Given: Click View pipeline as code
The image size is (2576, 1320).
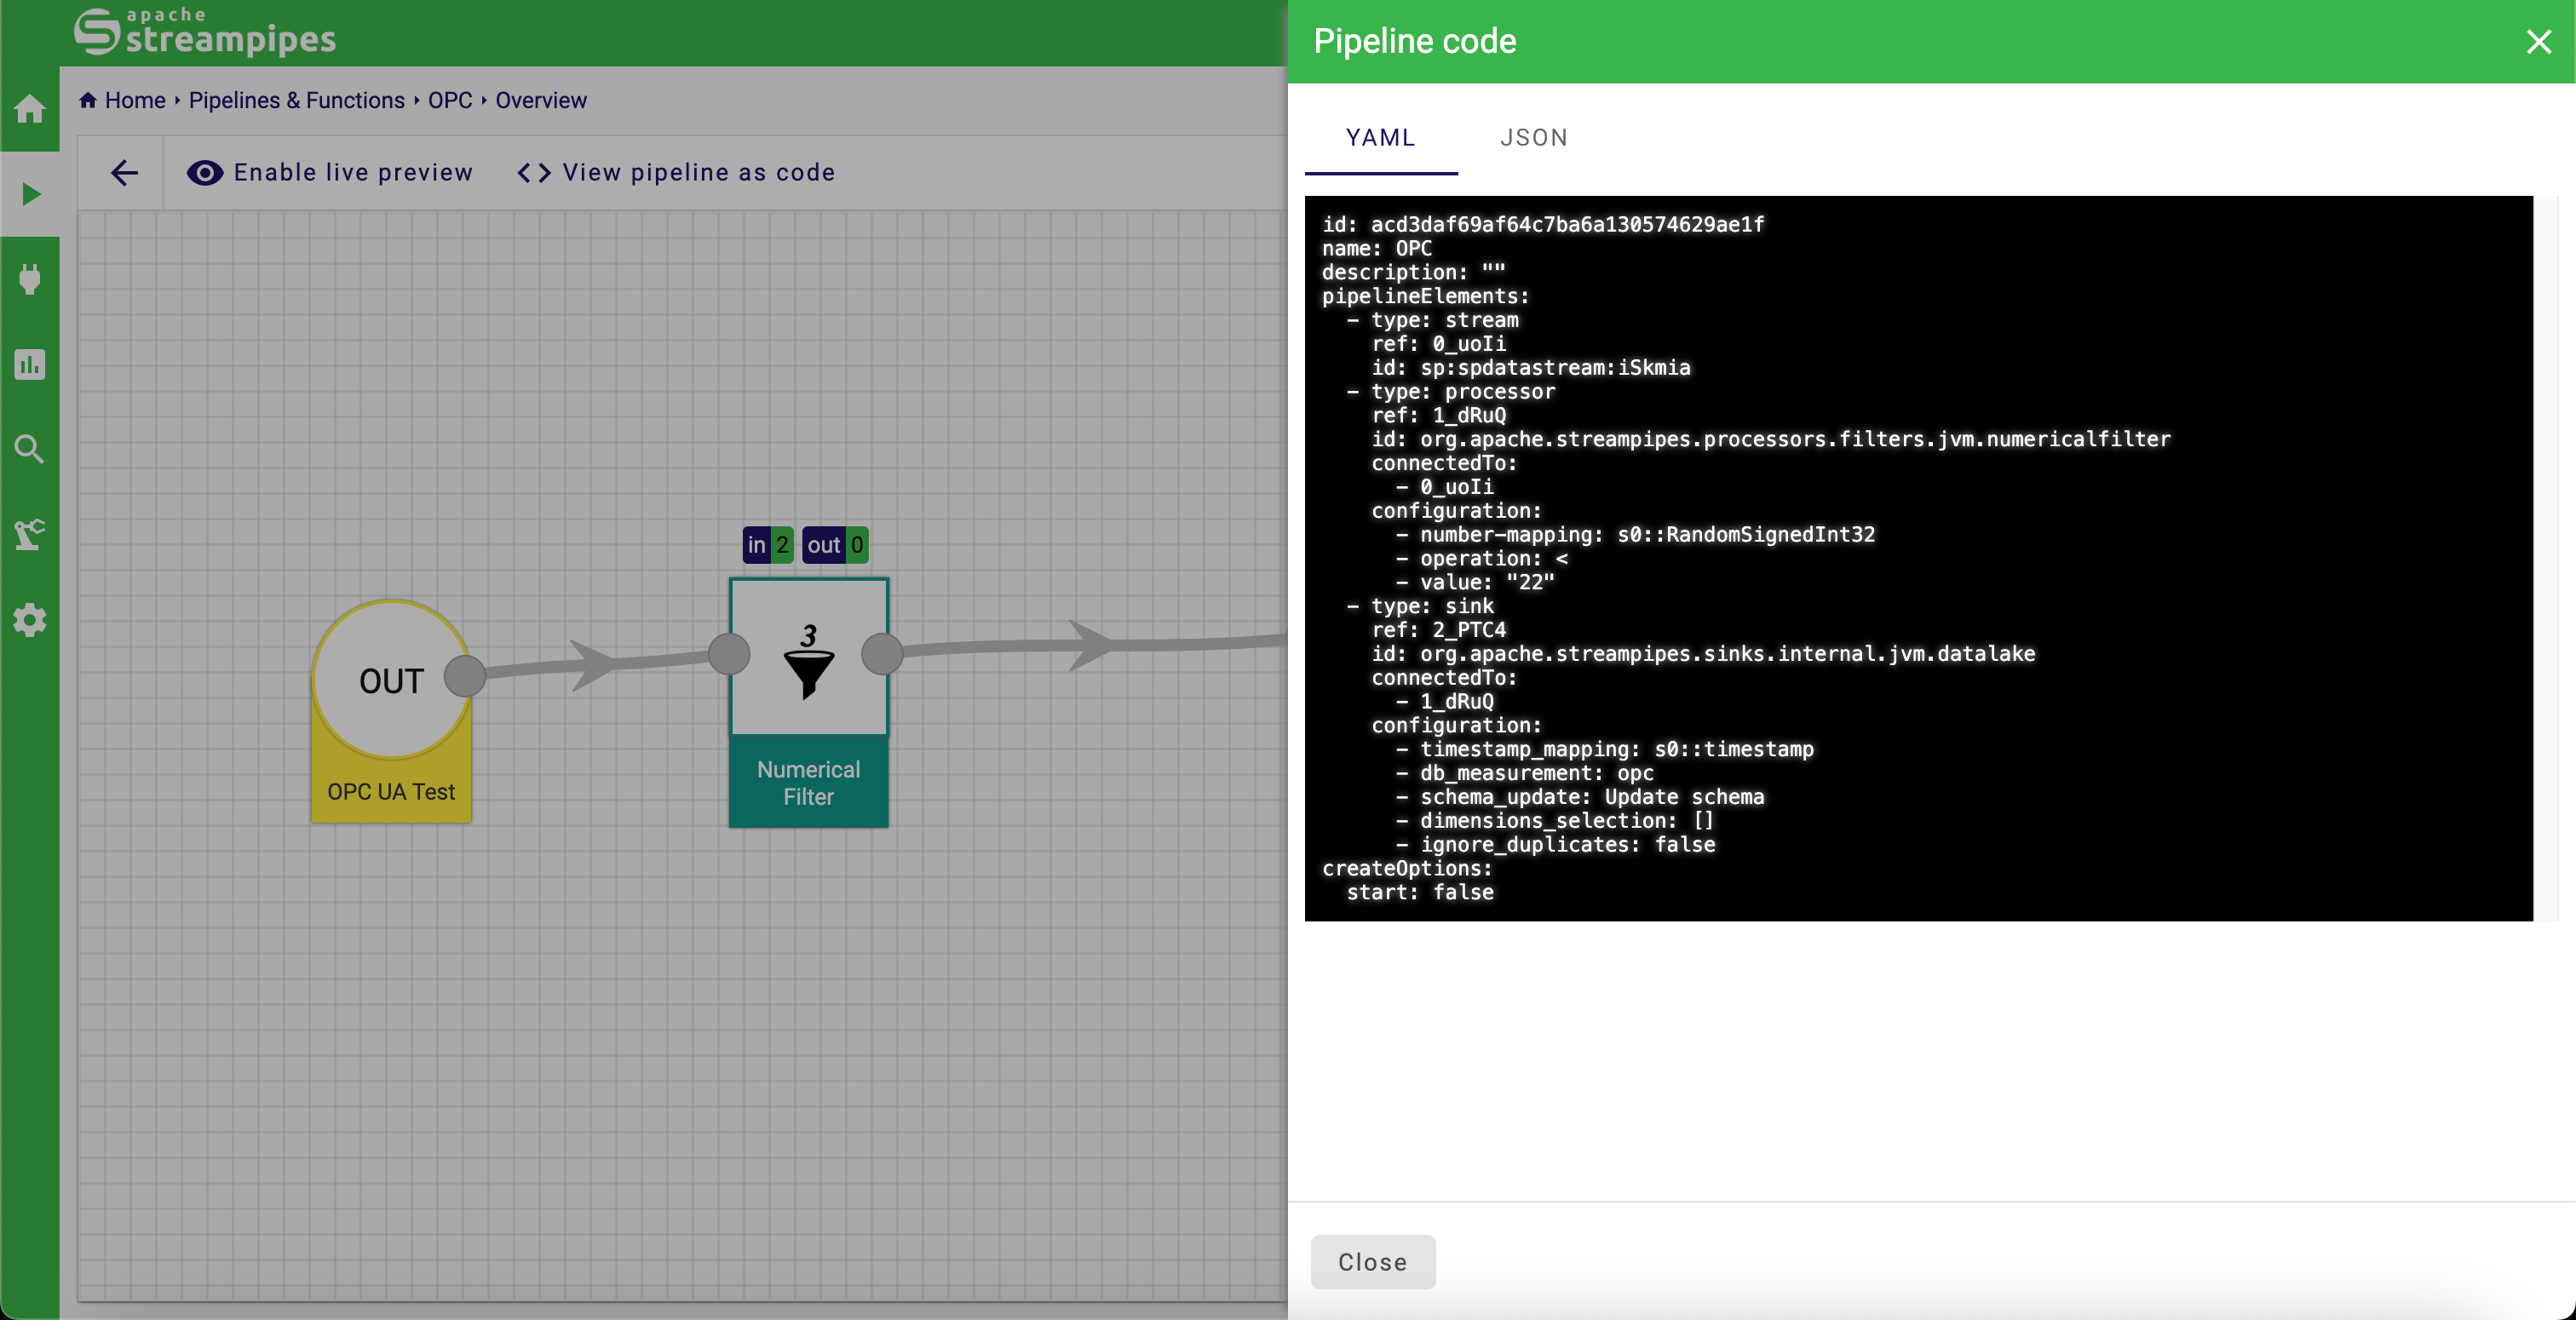Looking at the screenshot, I should click(x=676, y=173).
